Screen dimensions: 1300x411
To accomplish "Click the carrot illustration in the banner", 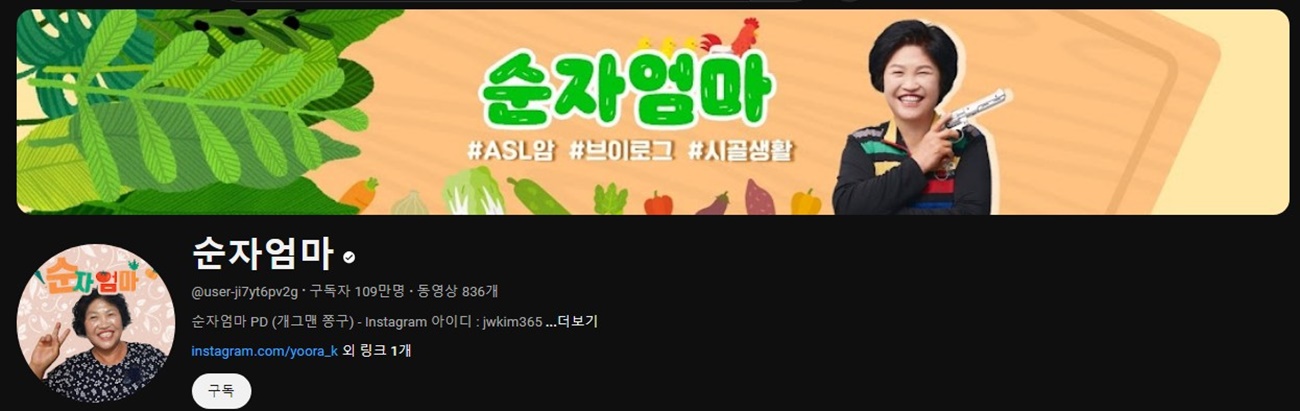I will (x=358, y=193).
